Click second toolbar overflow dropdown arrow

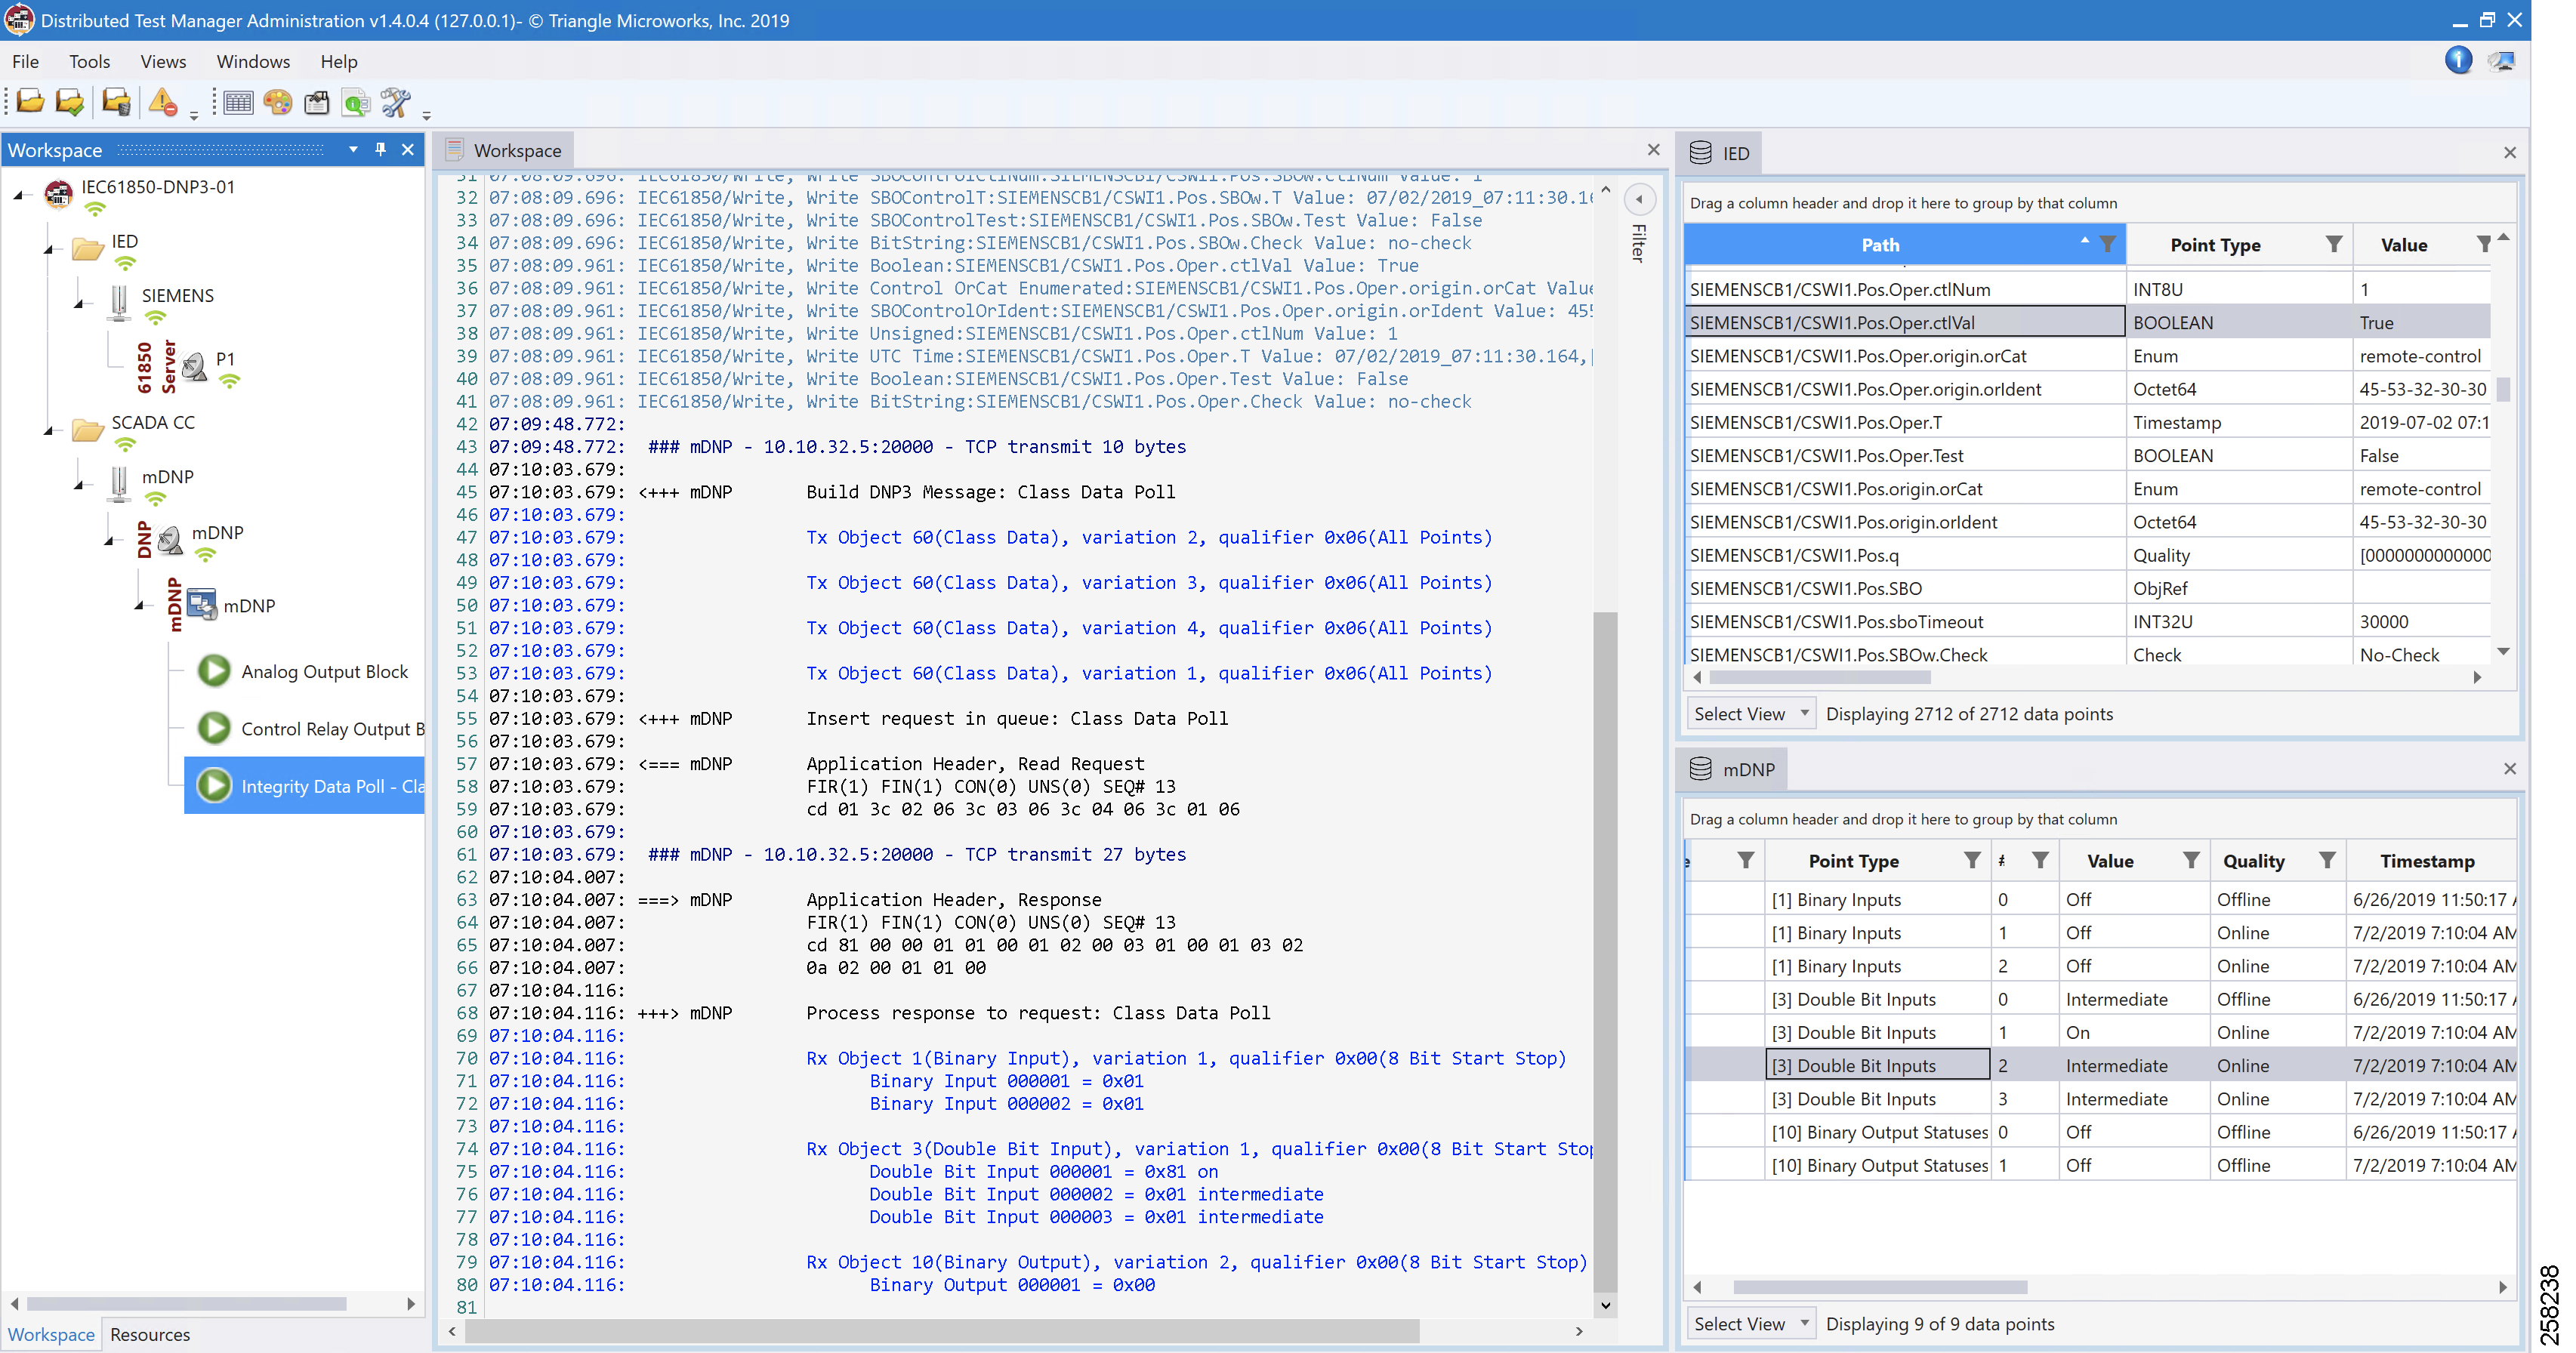427,116
